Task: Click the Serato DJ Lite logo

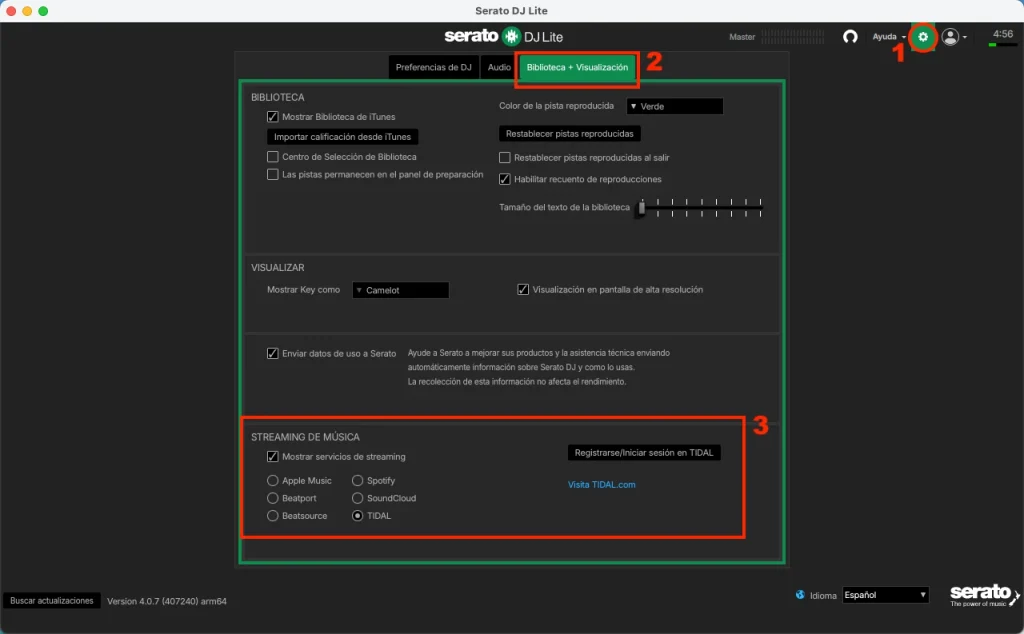Action: pos(504,36)
